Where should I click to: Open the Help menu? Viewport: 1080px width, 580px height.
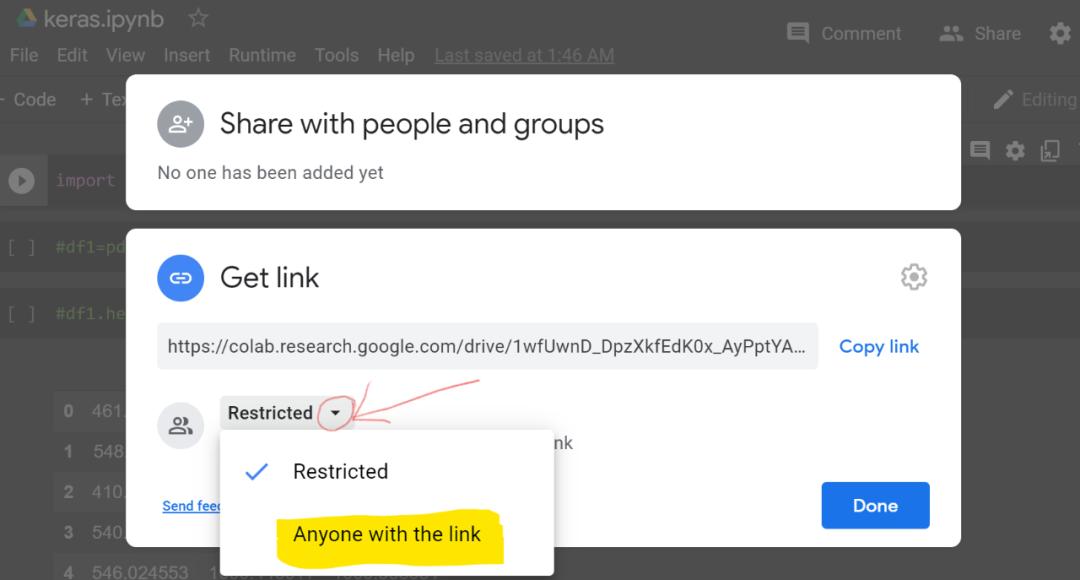[x=396, y=55]
